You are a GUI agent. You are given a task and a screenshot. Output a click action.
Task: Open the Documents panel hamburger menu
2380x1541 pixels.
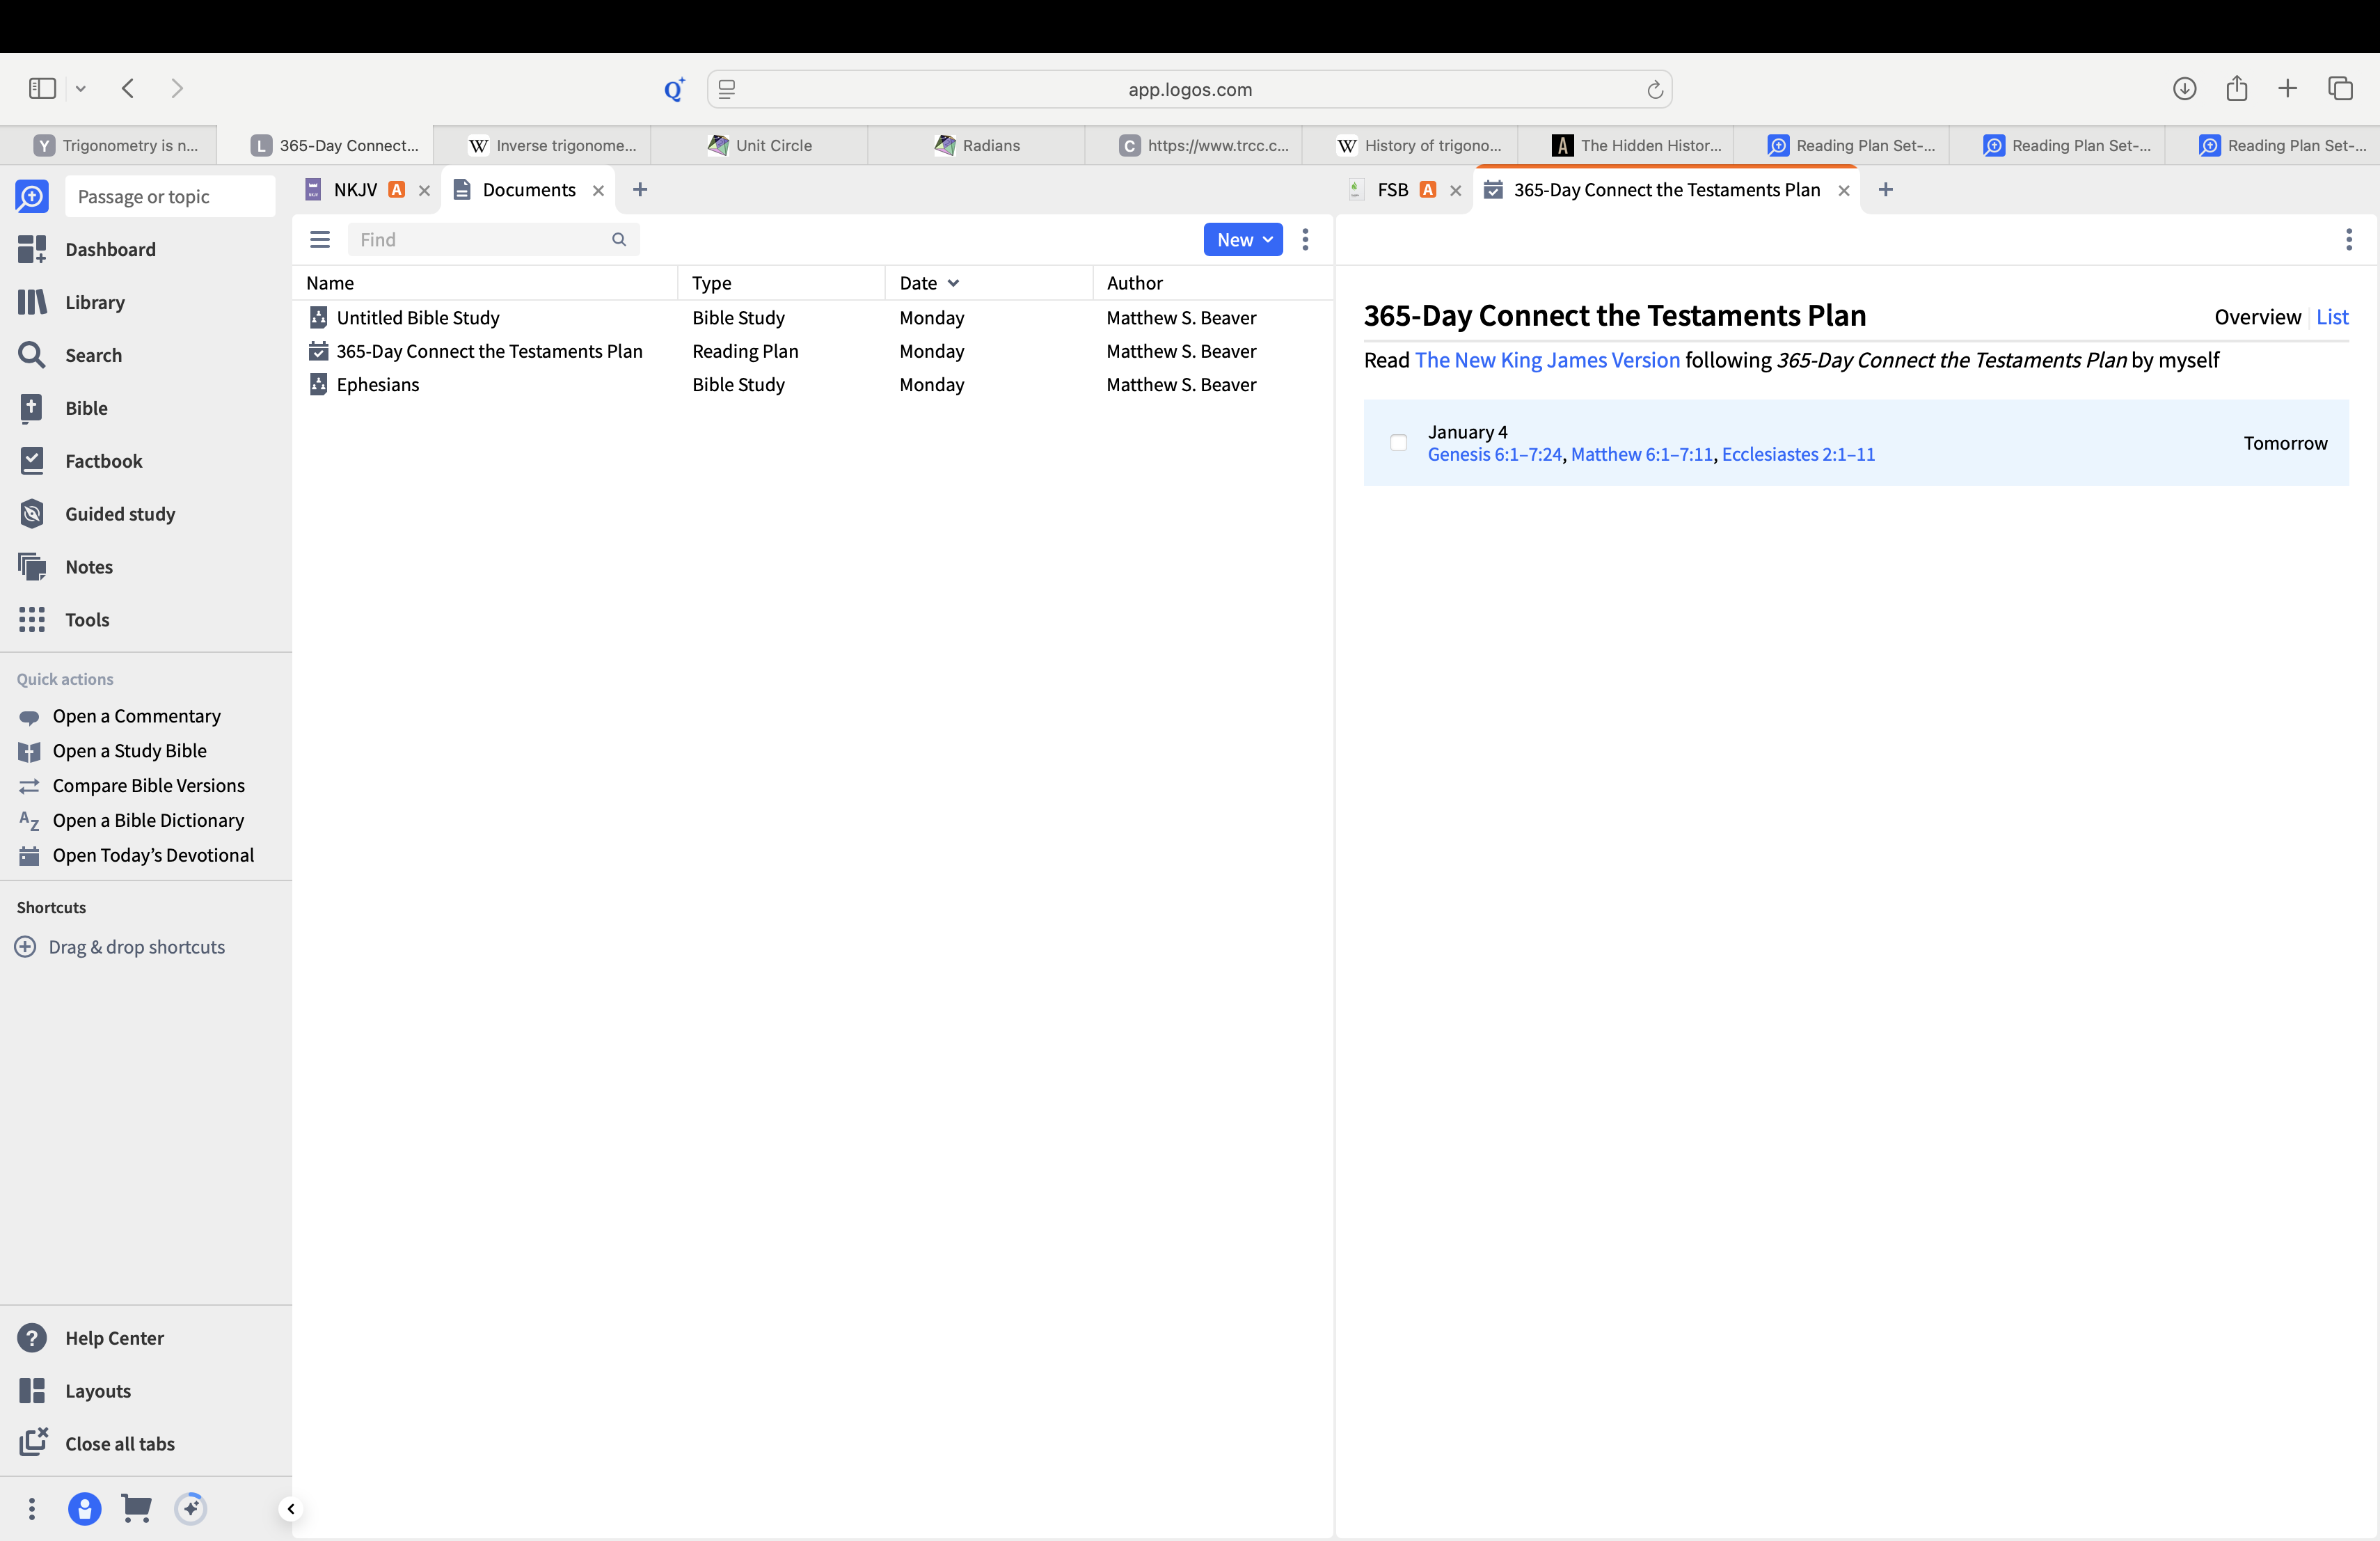point(320,240)
